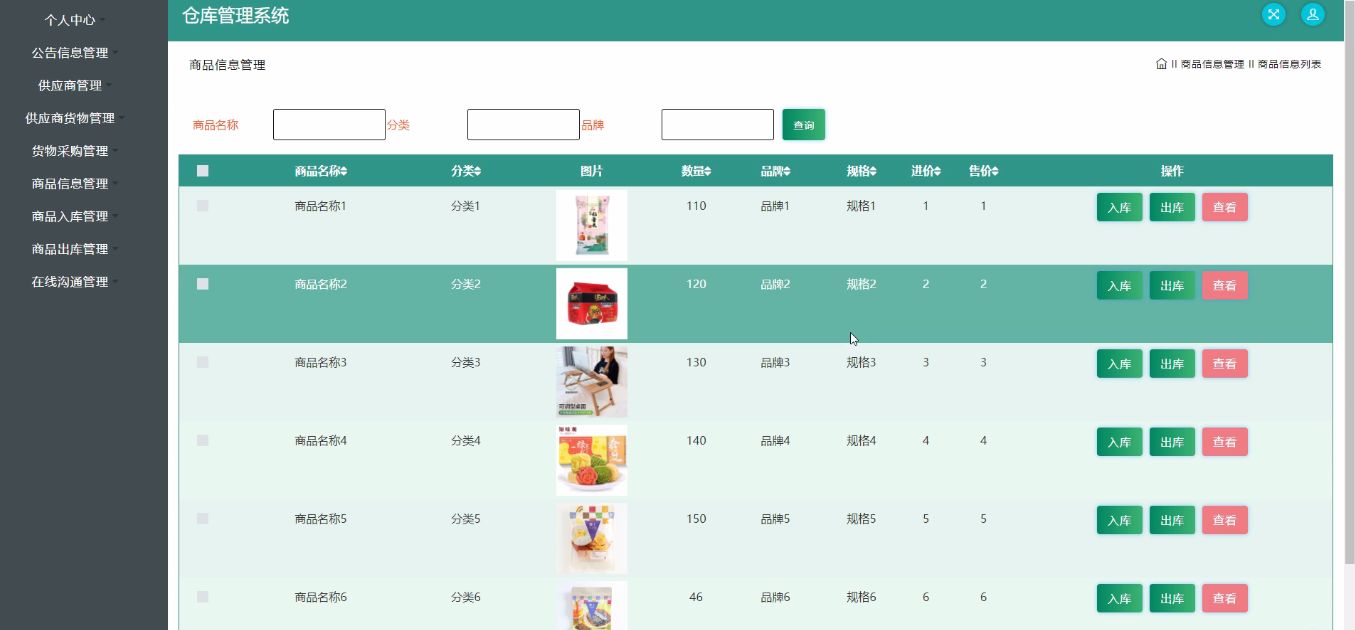This screenshot has height=630, width=1355.
Task: Check the row for 商品名称2
Action: pyautogui.click(x=203, y=284)
